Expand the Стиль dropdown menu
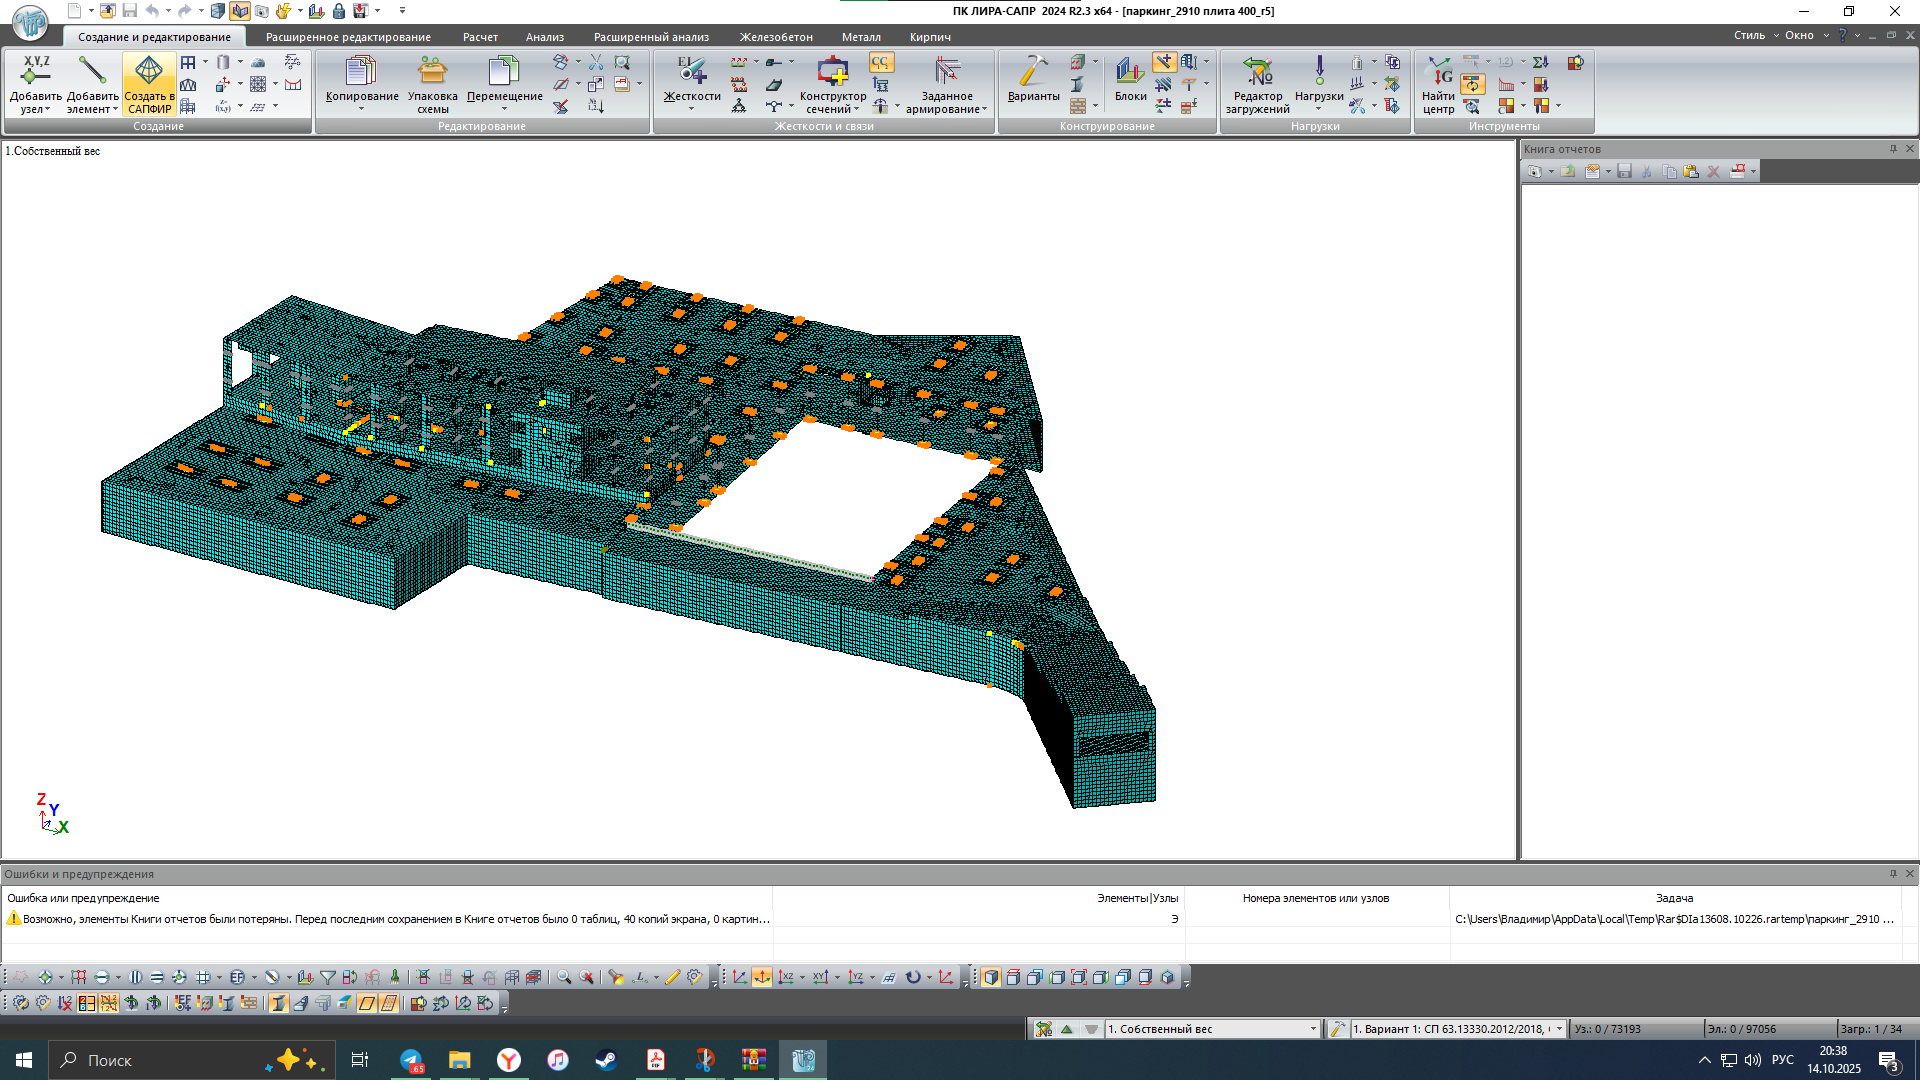This screenshot has height=1080, width=1920. pyautogui.click(x=1756, y=35)
